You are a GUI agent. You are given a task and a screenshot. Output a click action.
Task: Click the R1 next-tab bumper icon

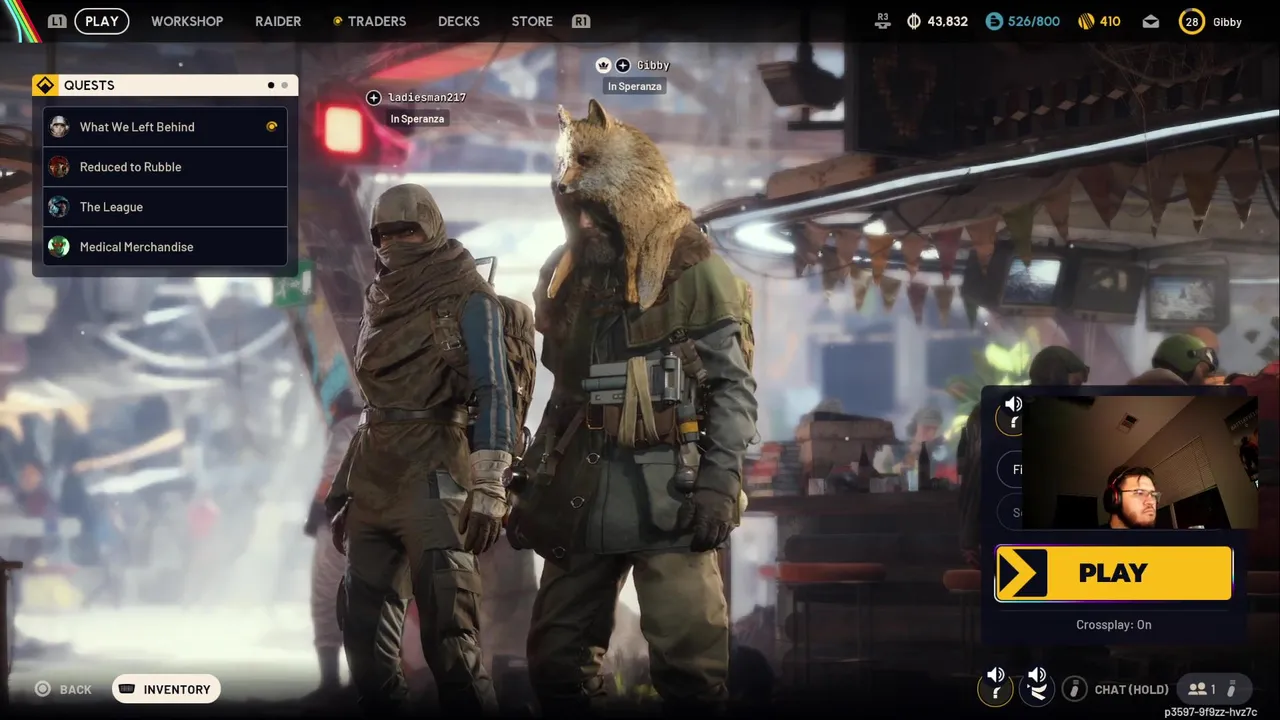581,21
